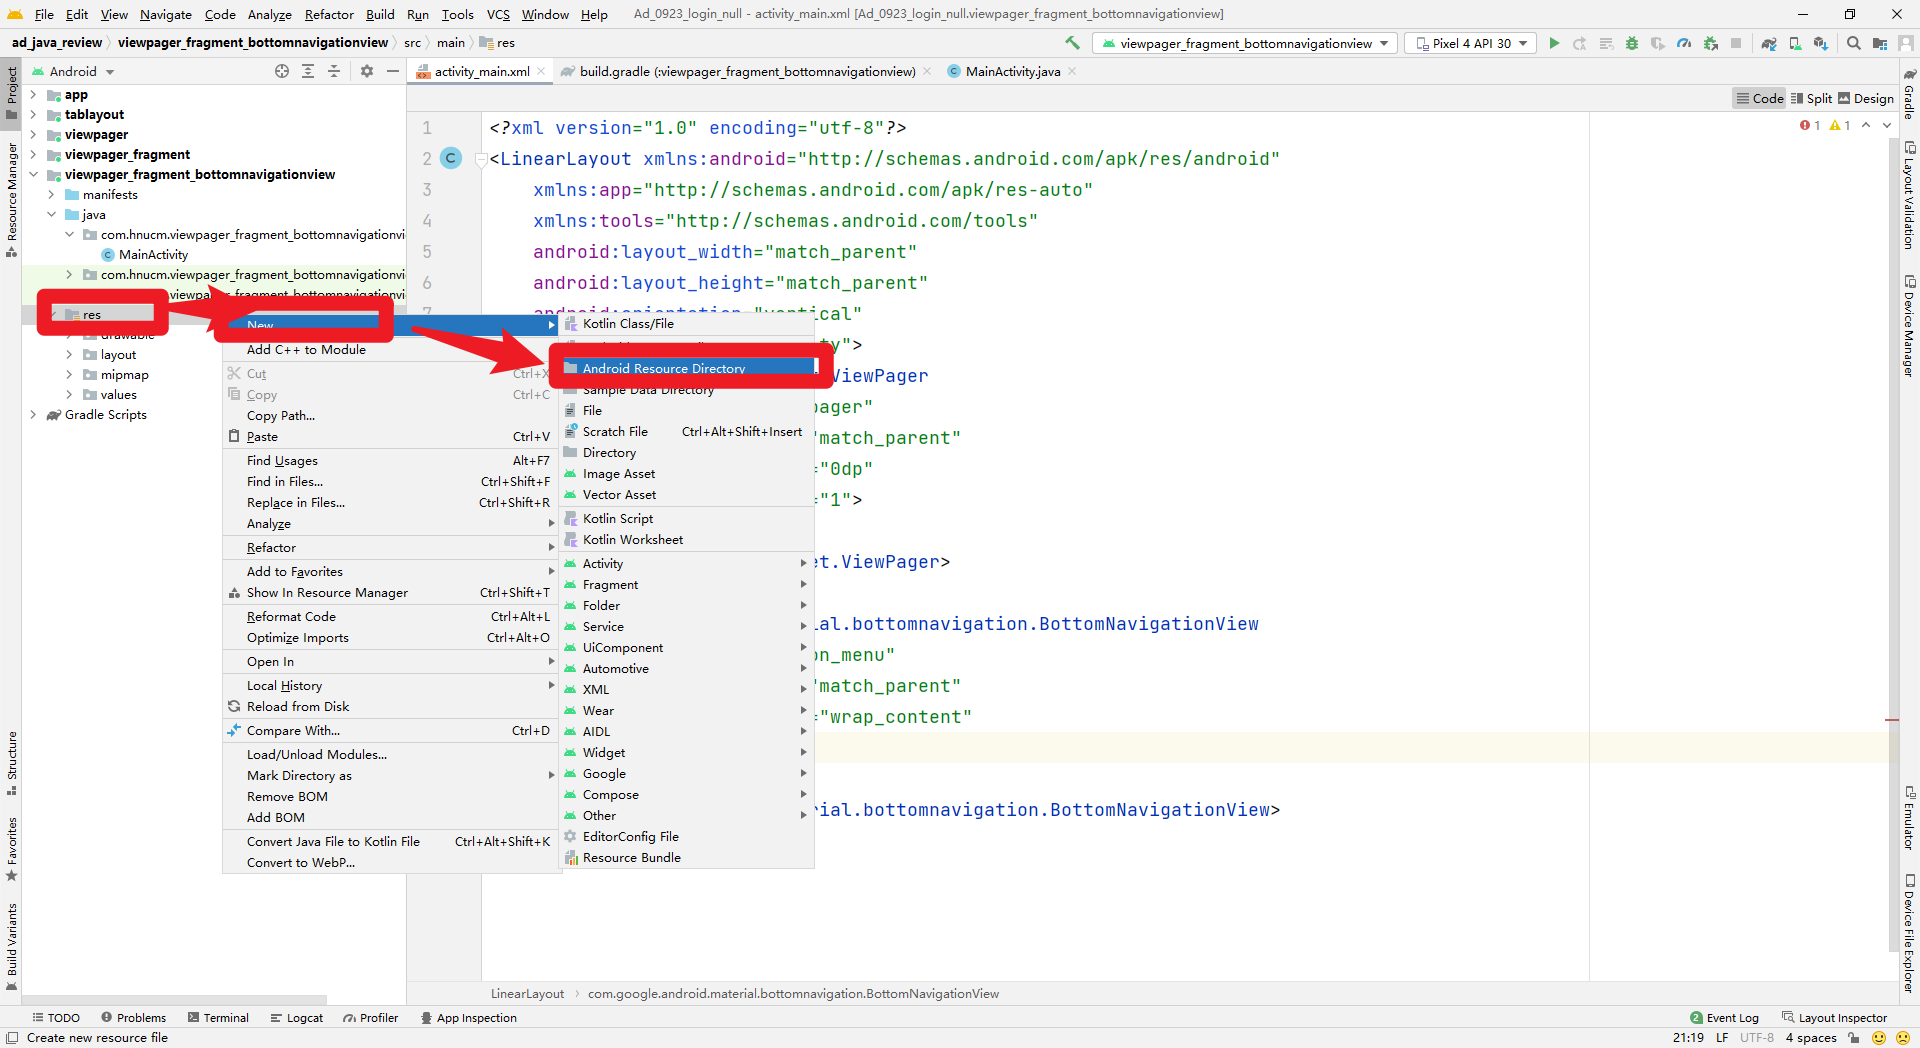The height and width of the screenshot is (1048, 1920).
Task: Open the run configuration dropdown
Action: (1245, 43)
